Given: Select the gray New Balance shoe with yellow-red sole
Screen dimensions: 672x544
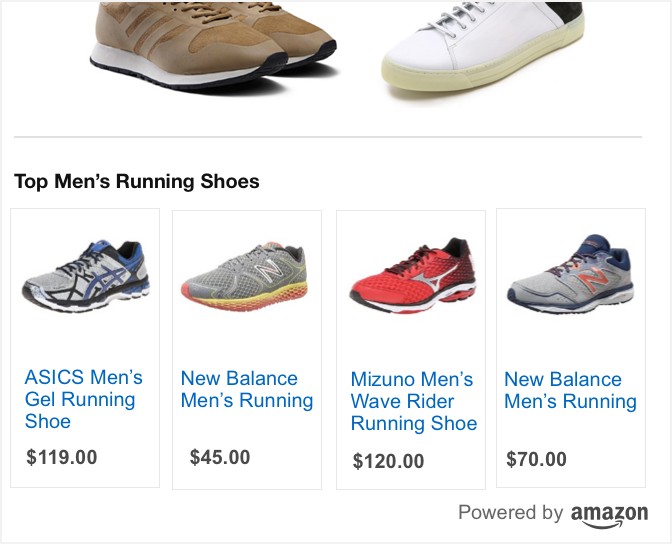Looking at the screenshot, I should pos(247,276).
